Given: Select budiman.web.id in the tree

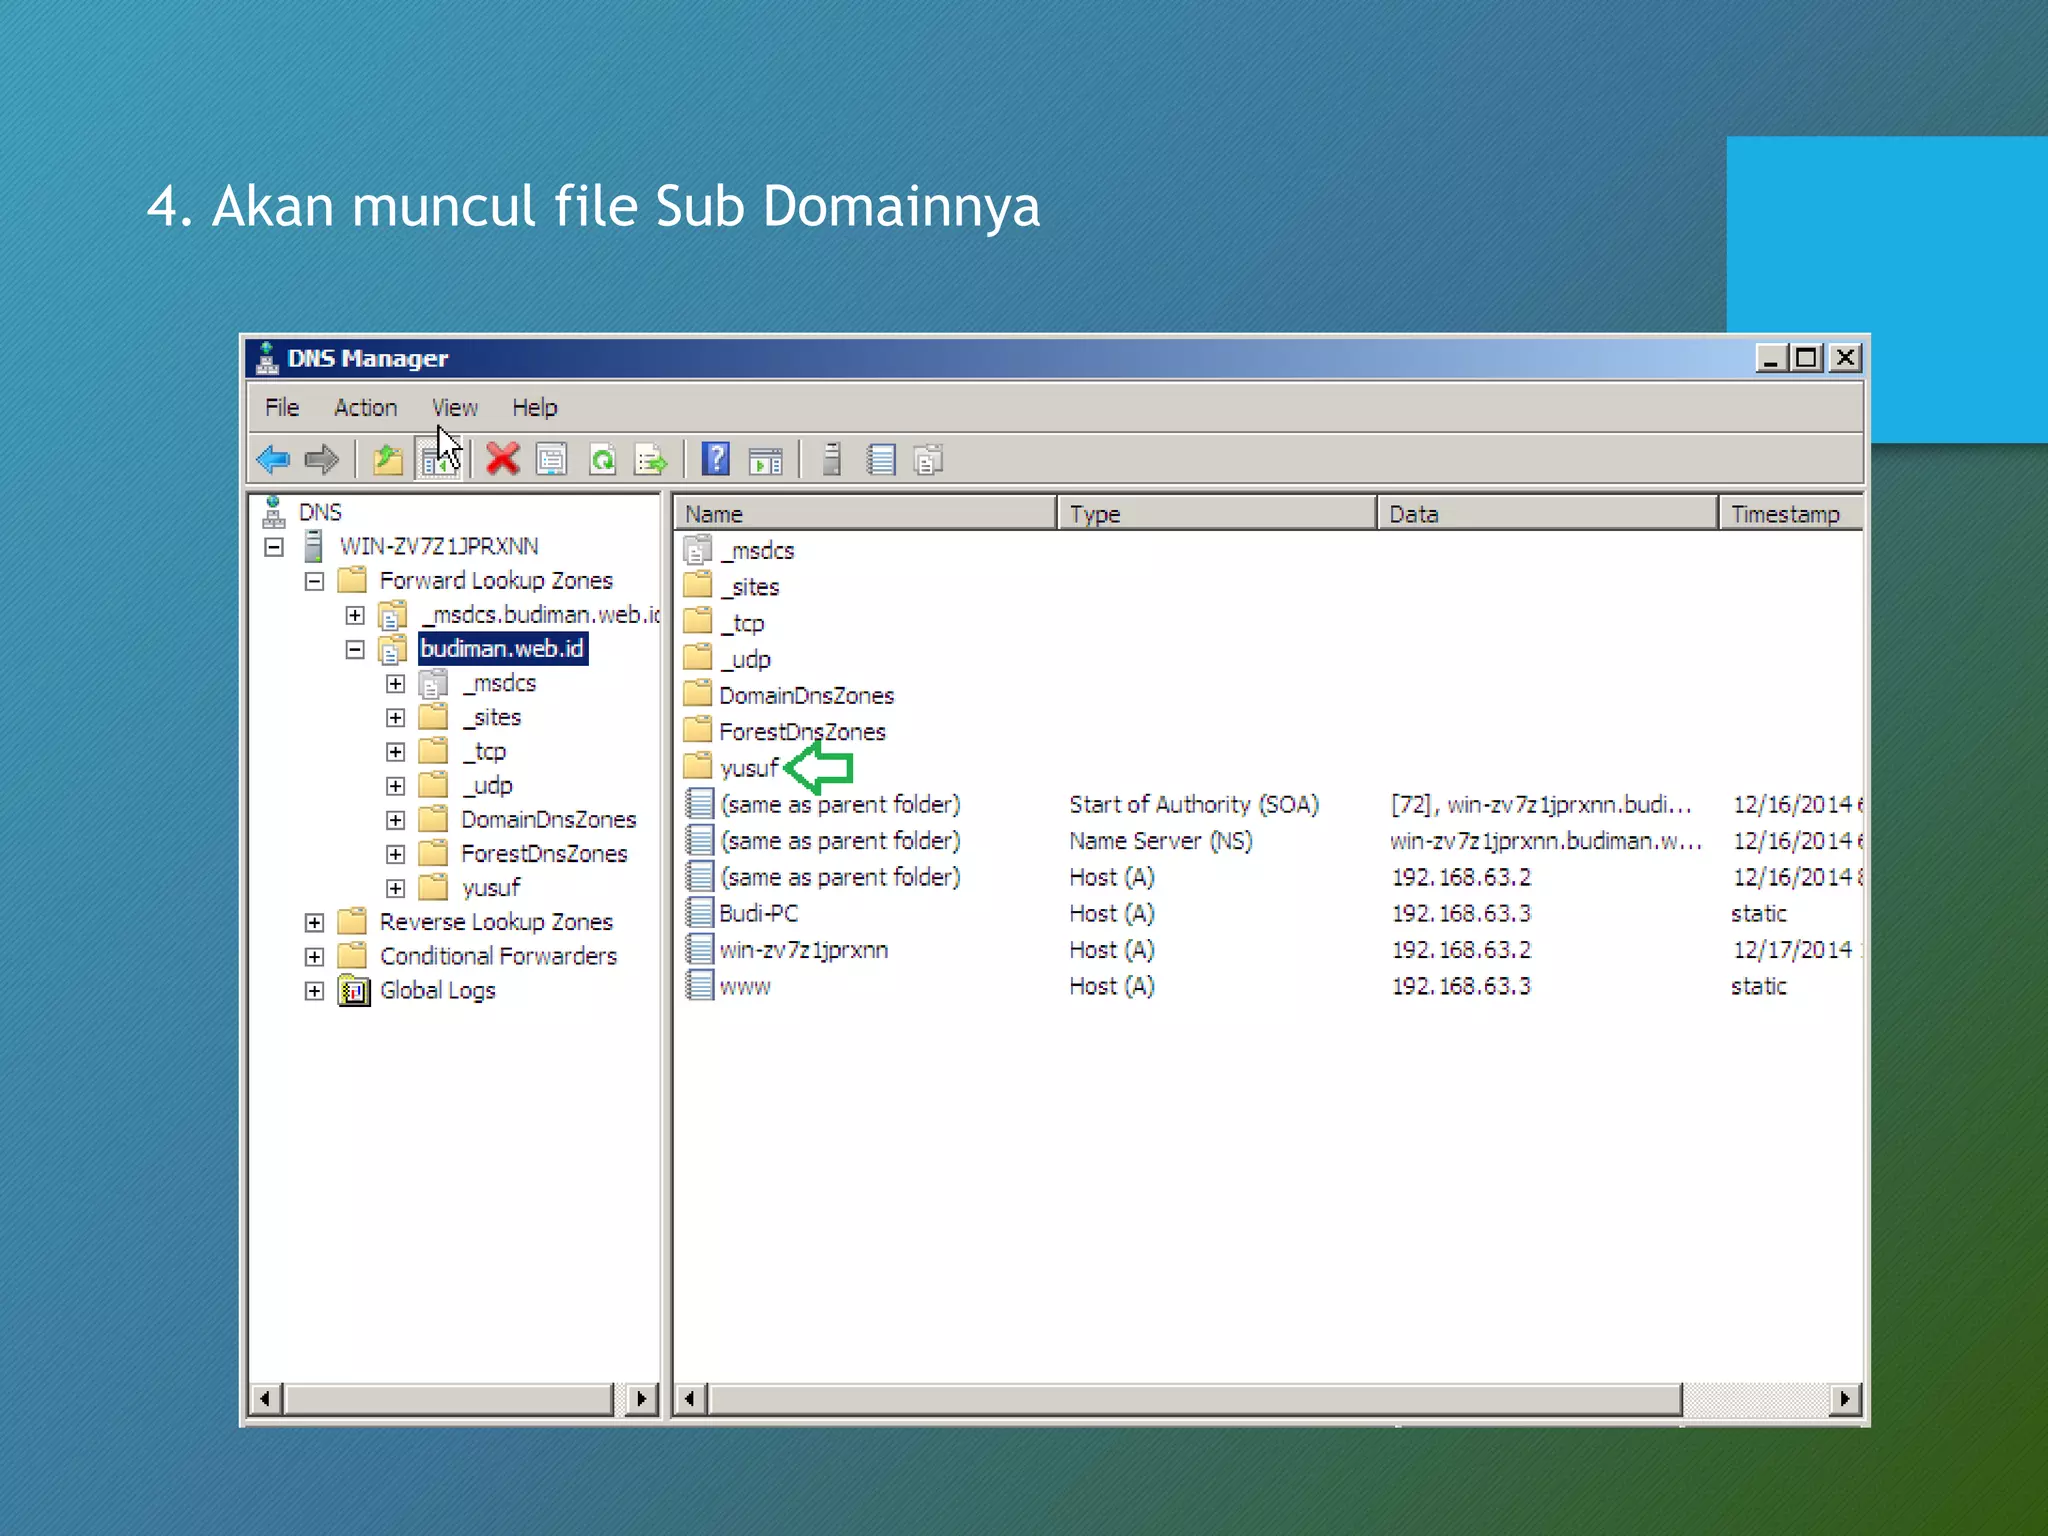Looking at the screenshot, I should pyautogui.click(x=502, y=649).
